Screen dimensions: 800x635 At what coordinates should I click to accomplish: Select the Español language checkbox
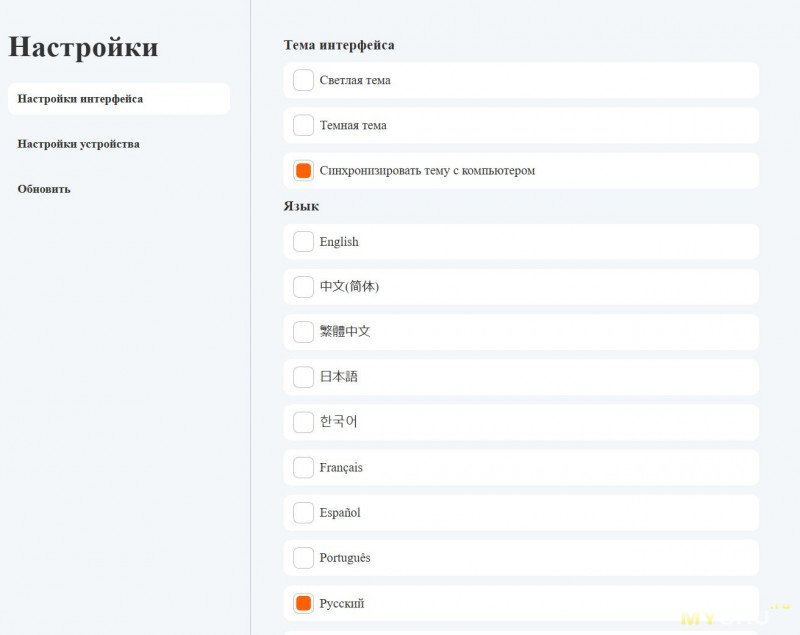click(x=303, y=513)
